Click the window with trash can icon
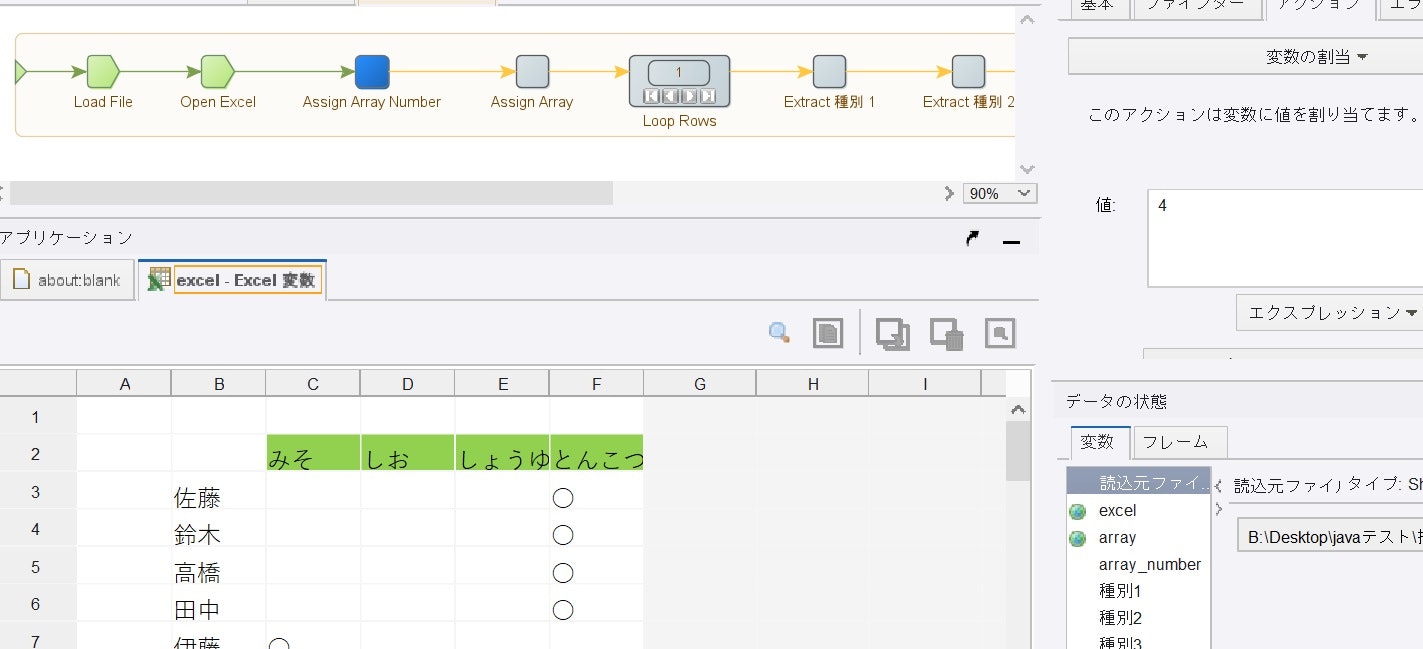Viewport: 1423px width, 649px height. [x=946, y=334]
